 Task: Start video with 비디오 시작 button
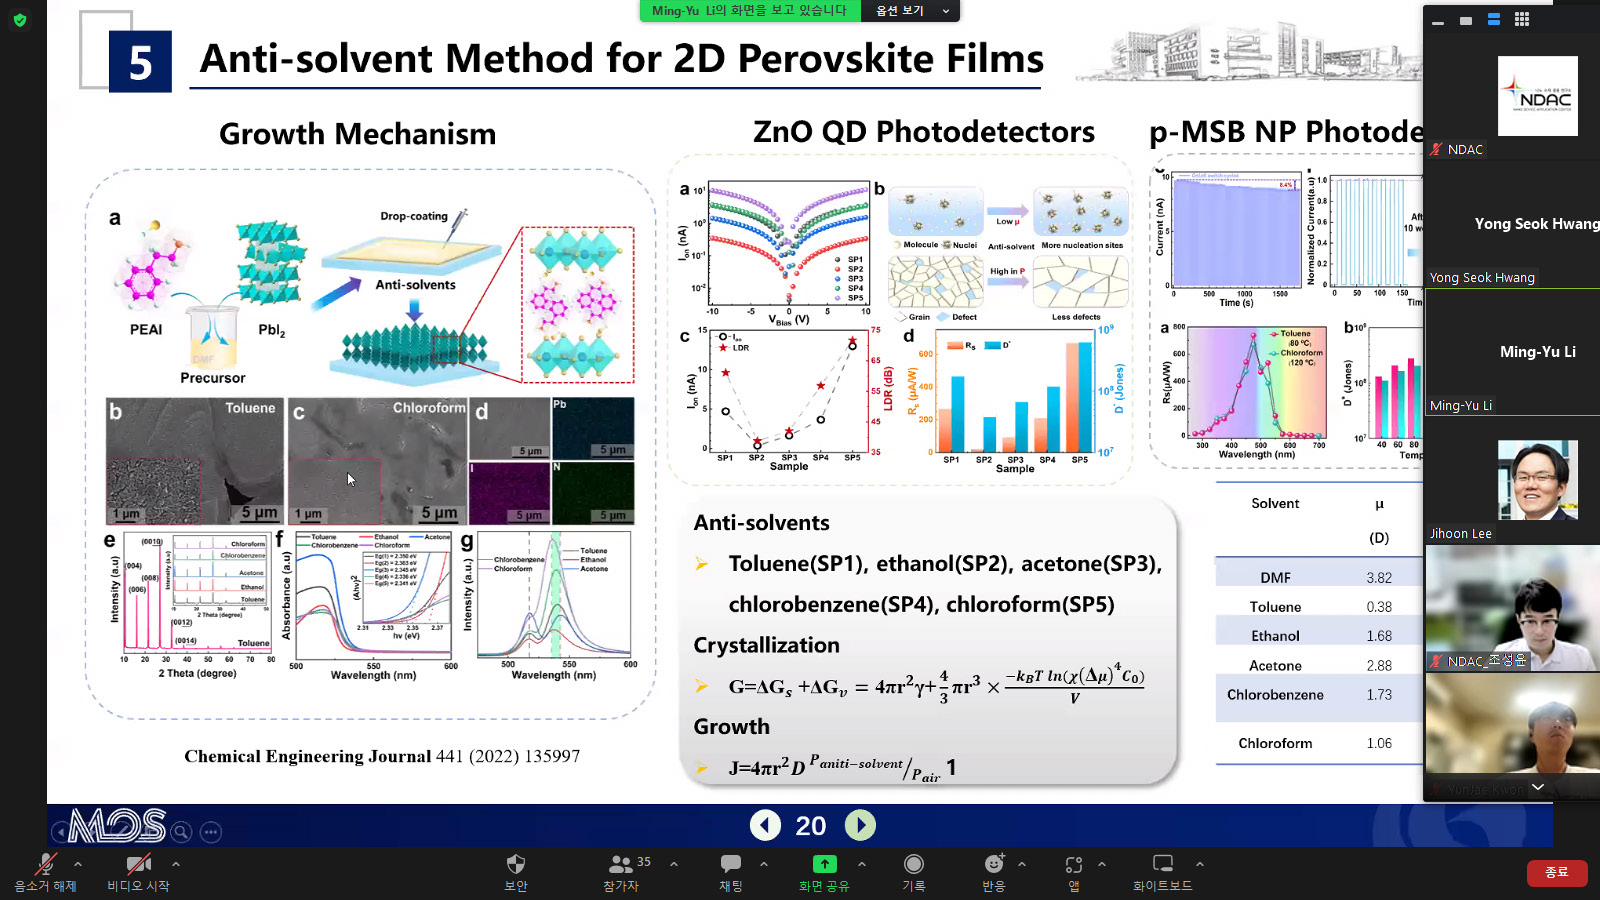click(x=138, y=872)
